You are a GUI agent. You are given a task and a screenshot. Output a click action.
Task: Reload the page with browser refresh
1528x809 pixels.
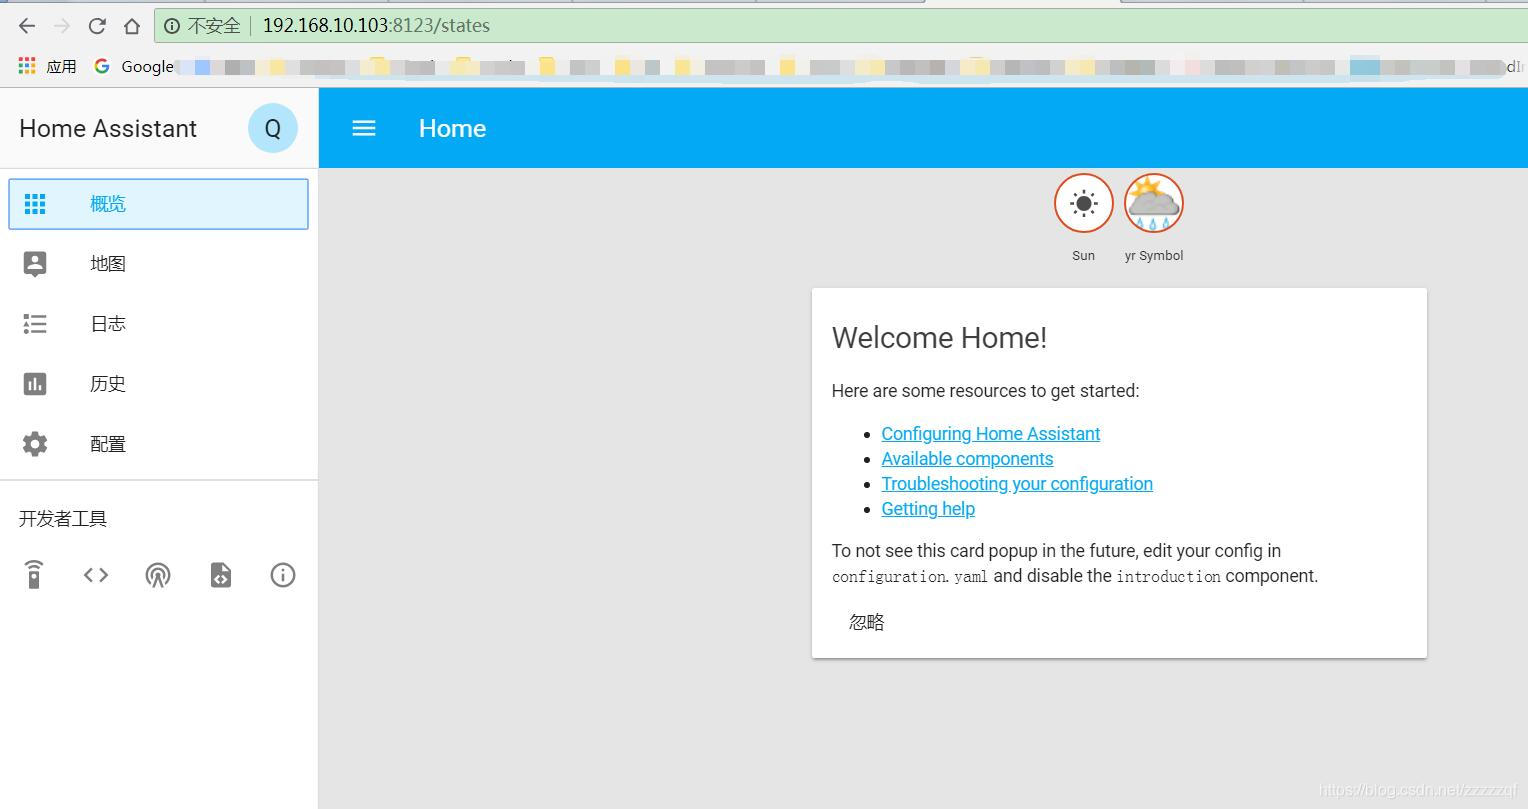coord(97,26)
